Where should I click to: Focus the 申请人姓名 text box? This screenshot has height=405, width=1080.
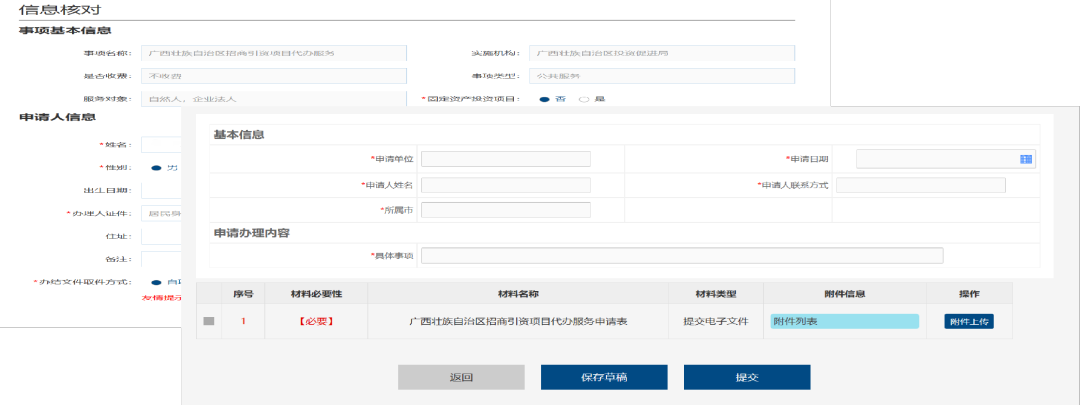(505, 185)
